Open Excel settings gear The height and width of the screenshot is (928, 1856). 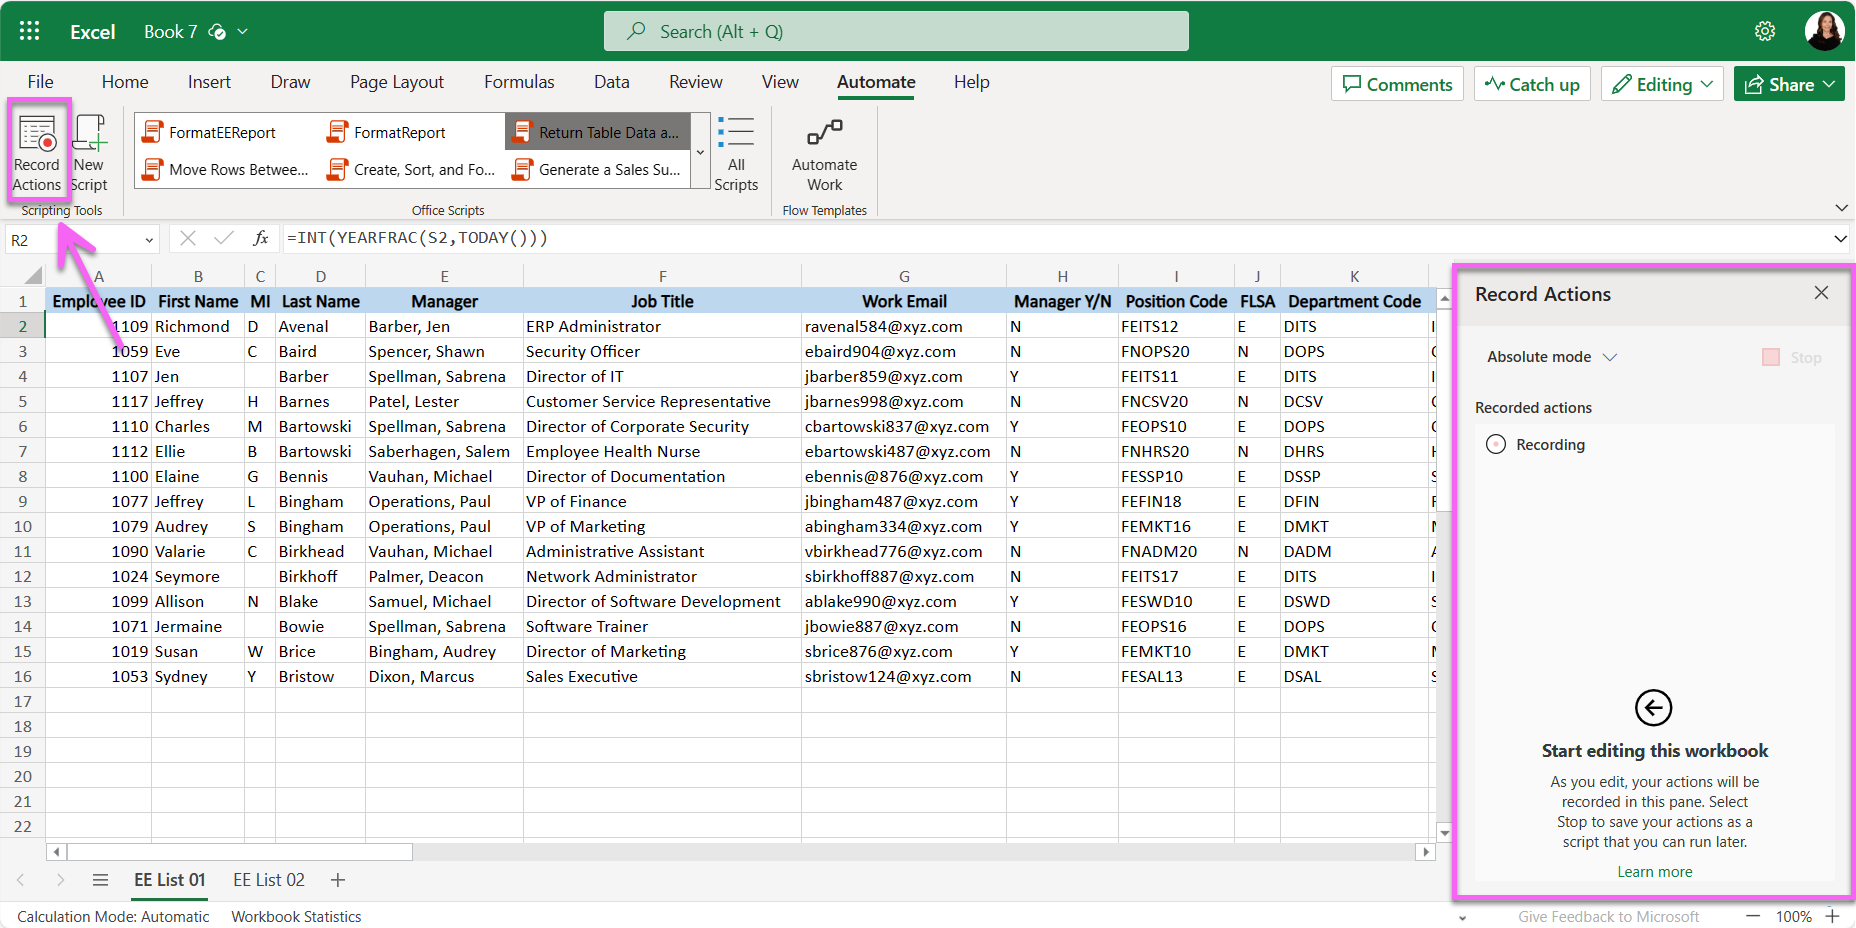(x=1765, y=30)
